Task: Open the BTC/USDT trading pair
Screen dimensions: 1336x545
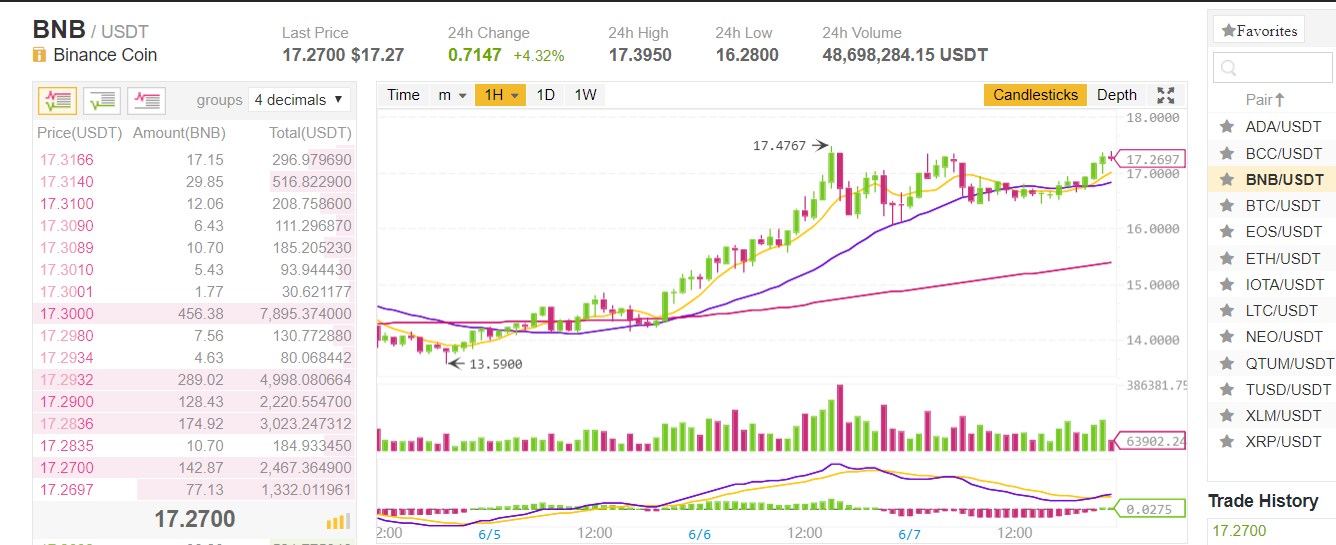Action: pos(1283,206)
